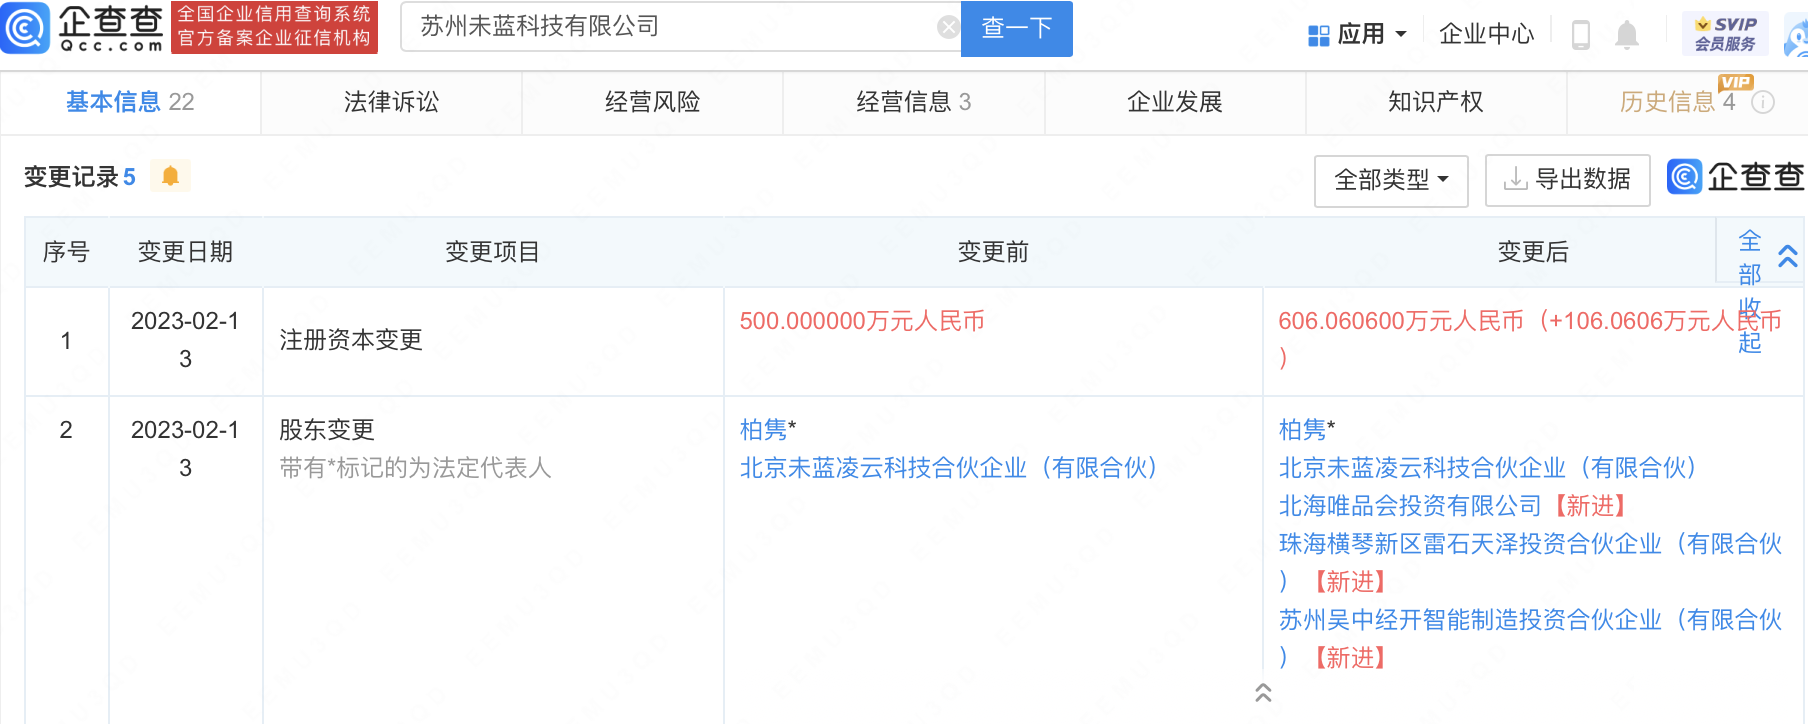The height and width of the screenshot is (724, 1808).
Task: Open 柏隽* link in the 变更前 column
Action: click(768, 430)
